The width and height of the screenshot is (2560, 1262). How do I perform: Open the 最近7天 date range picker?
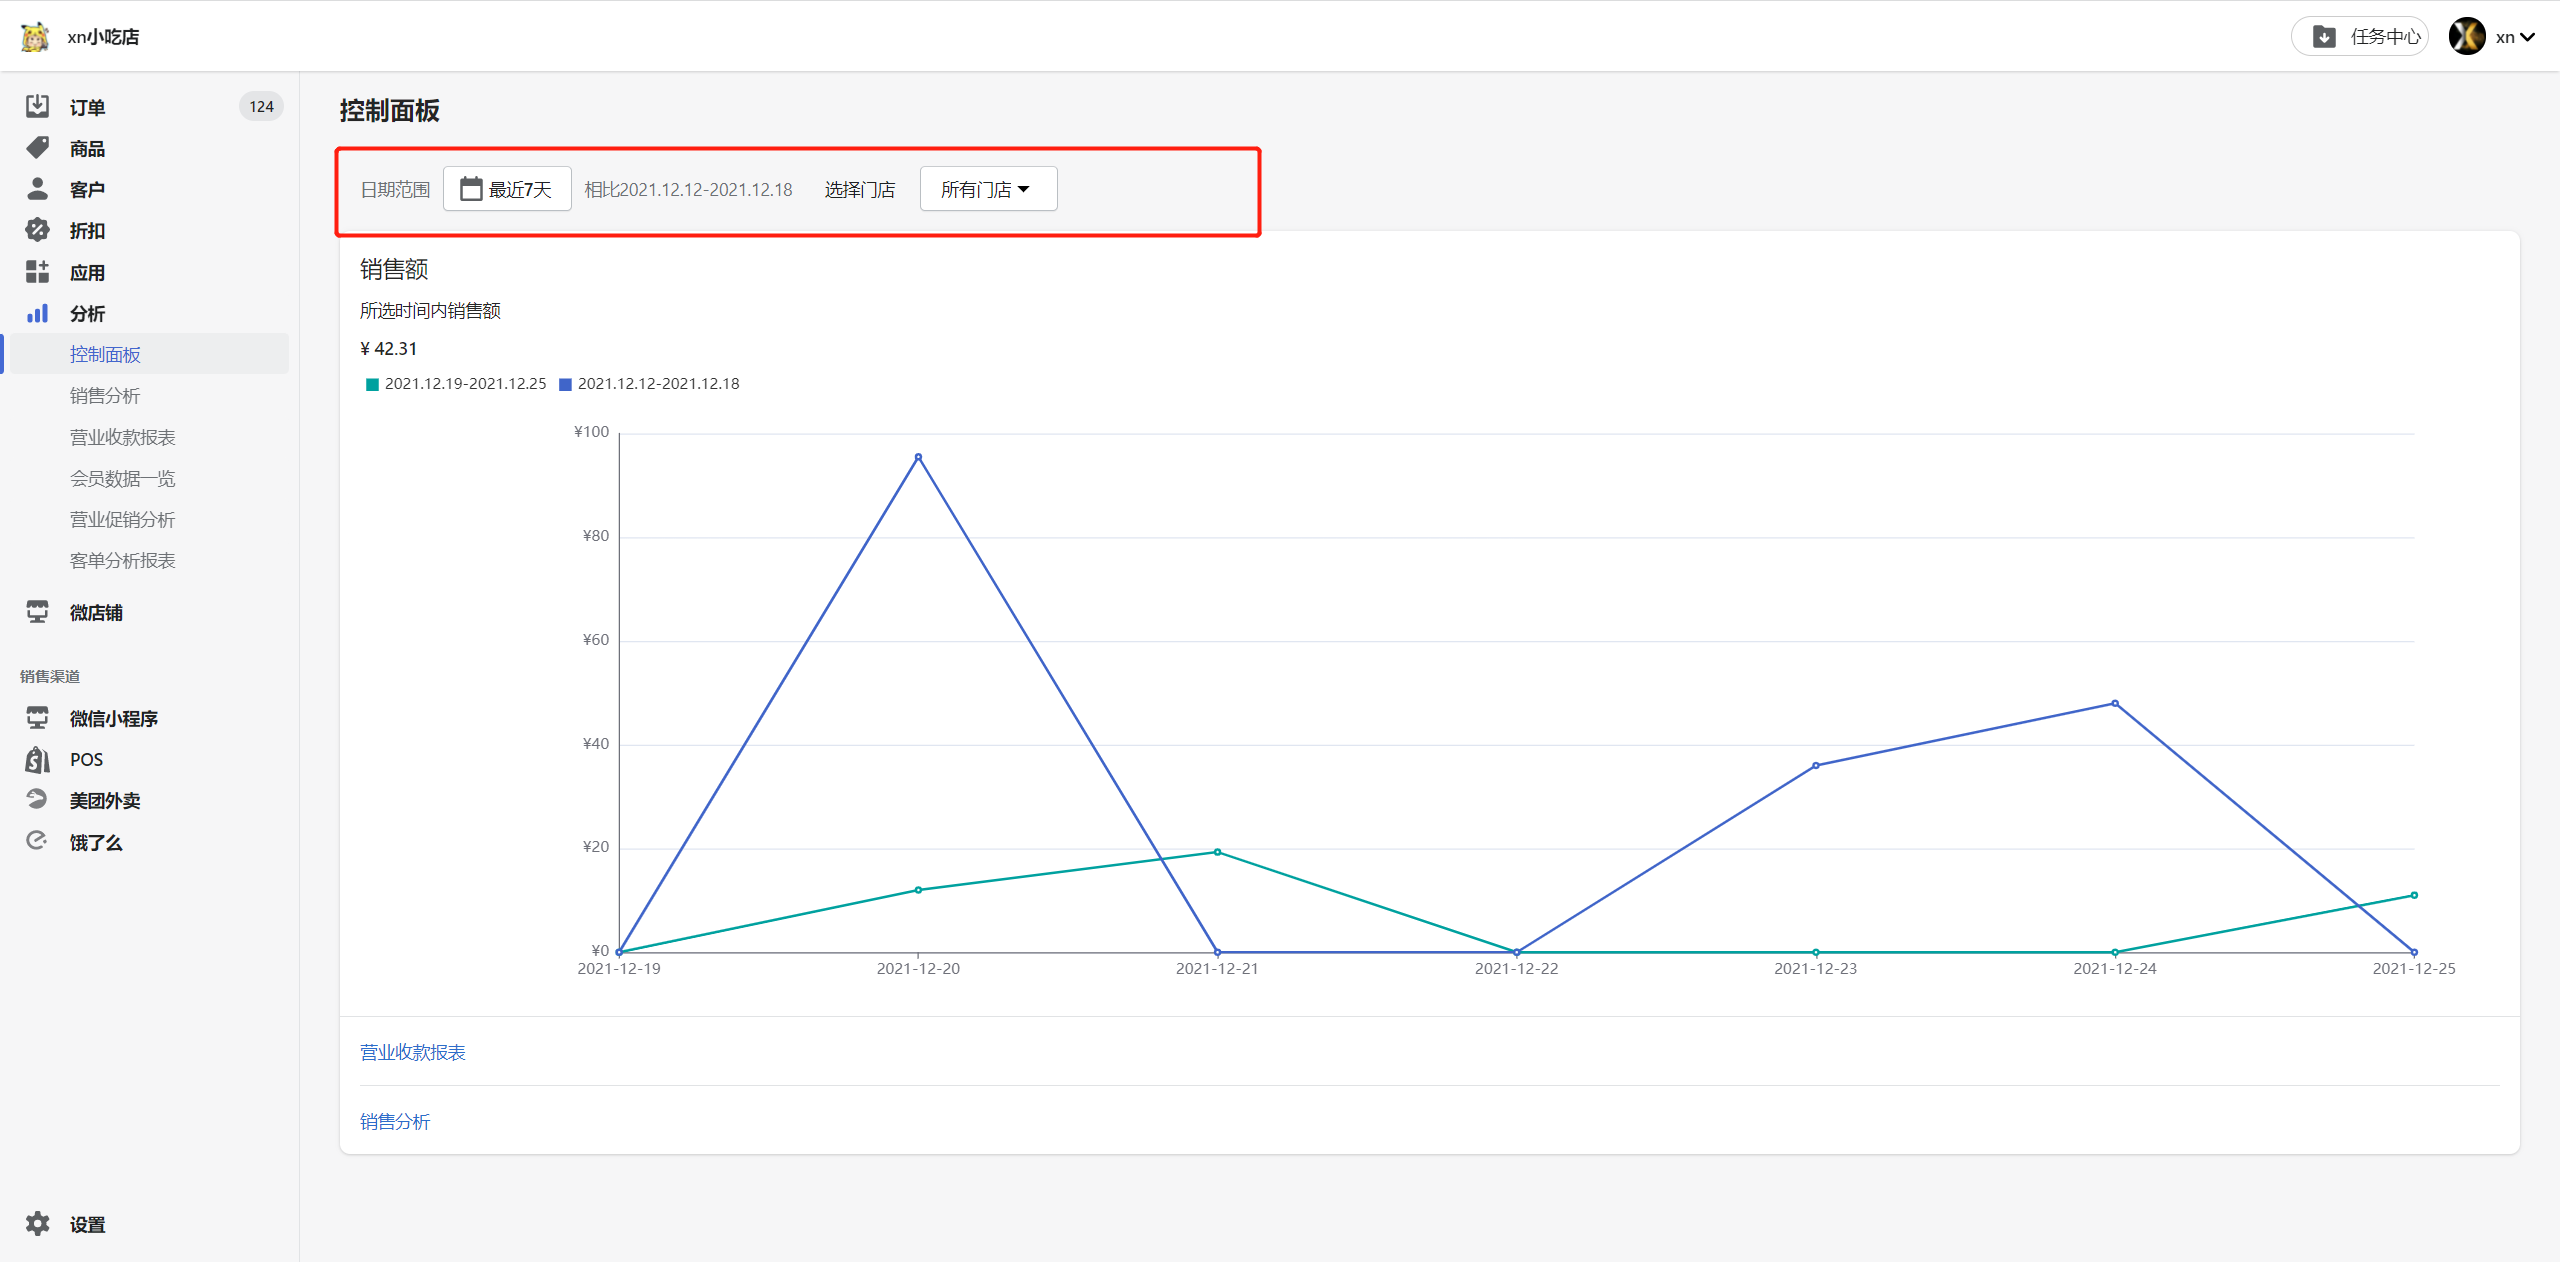pos(507,189)
